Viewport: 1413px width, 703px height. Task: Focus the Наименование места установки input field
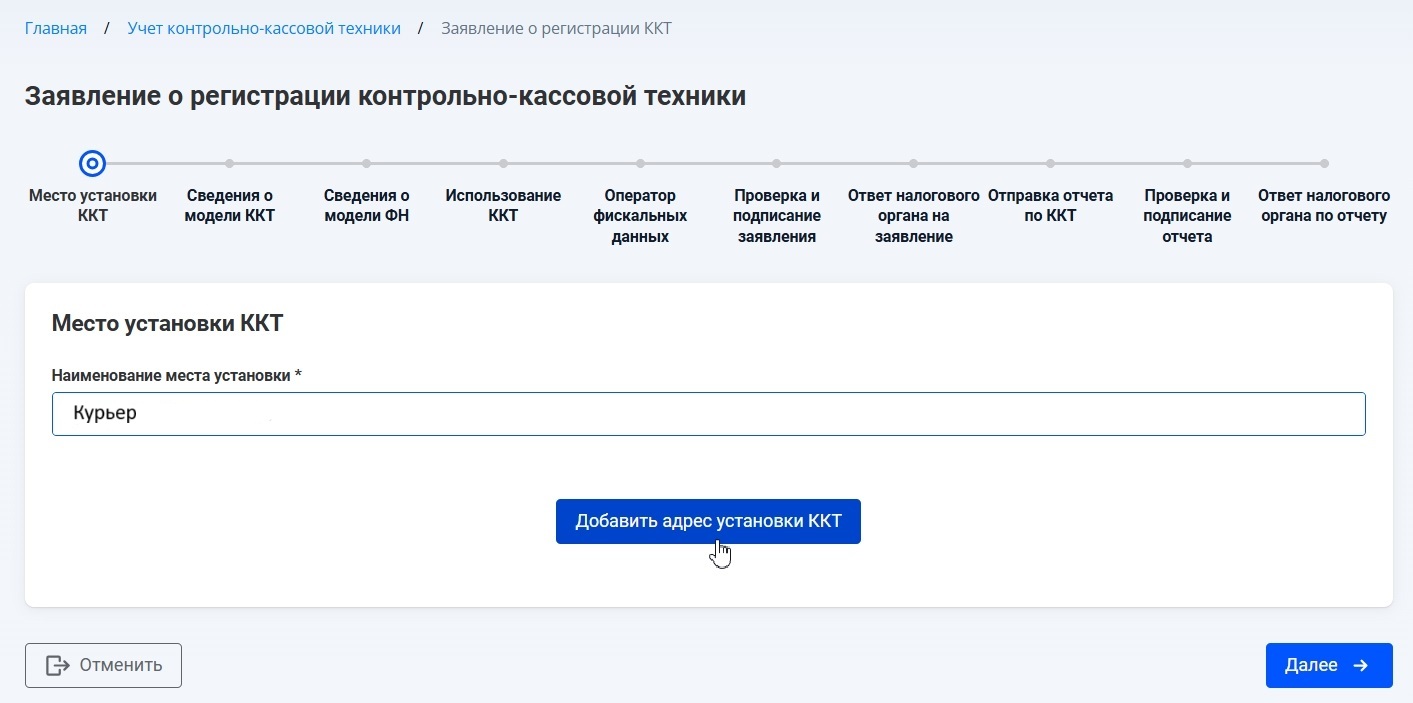tap(708, 414)
